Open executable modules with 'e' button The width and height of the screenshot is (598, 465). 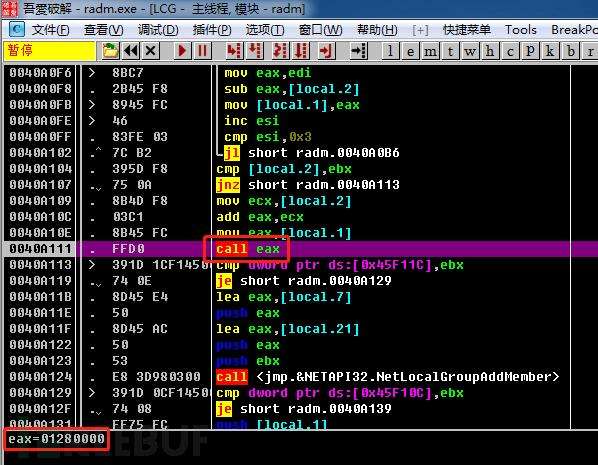click(x=410, y=51)
